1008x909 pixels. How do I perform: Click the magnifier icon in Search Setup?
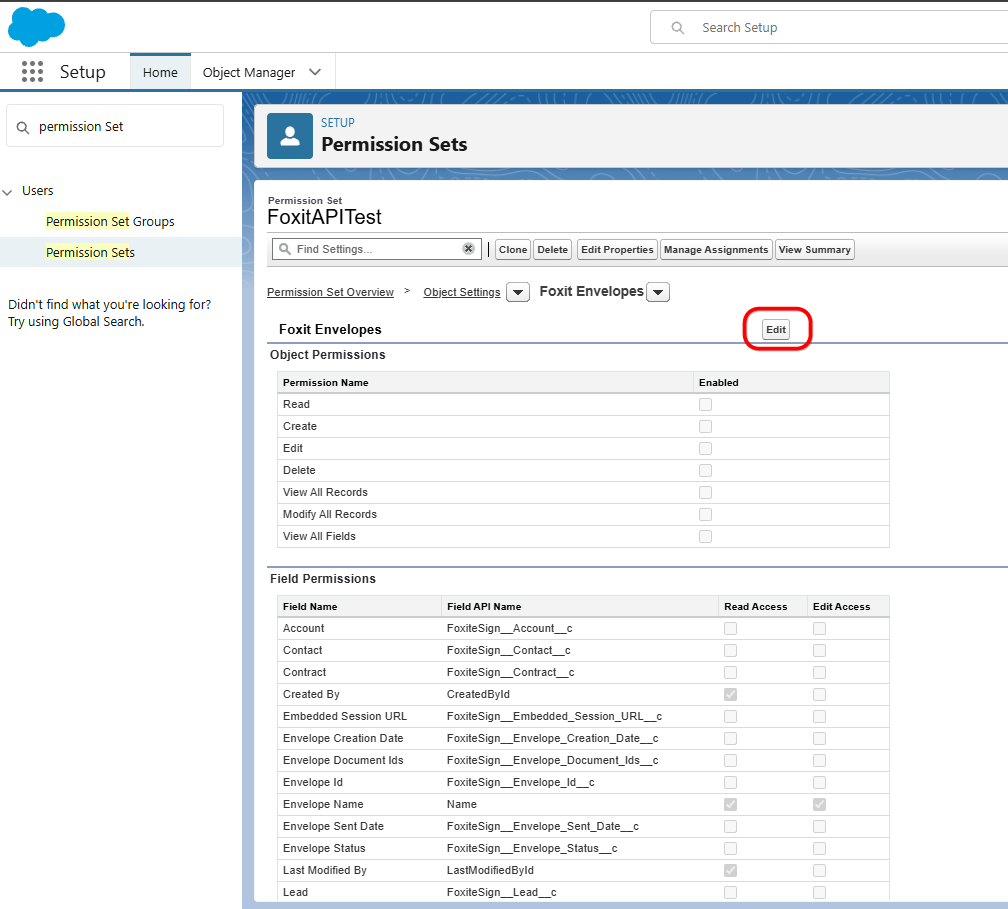[x=678, y=28]
